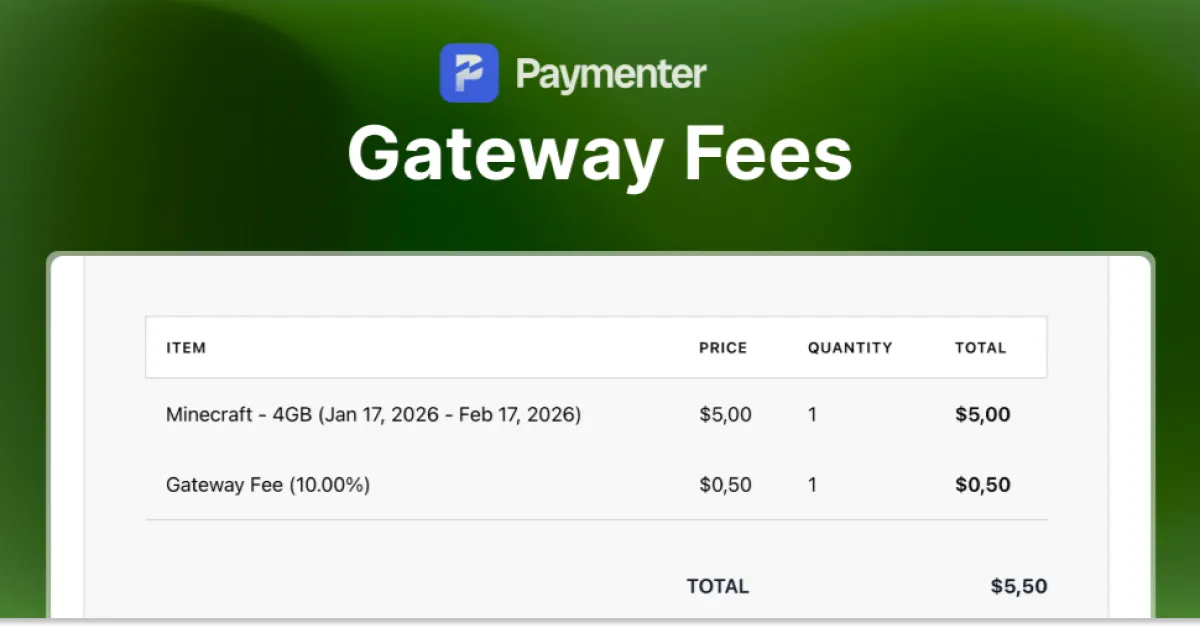Click the bold $5,00 Minecraft row total

[982, 414]
